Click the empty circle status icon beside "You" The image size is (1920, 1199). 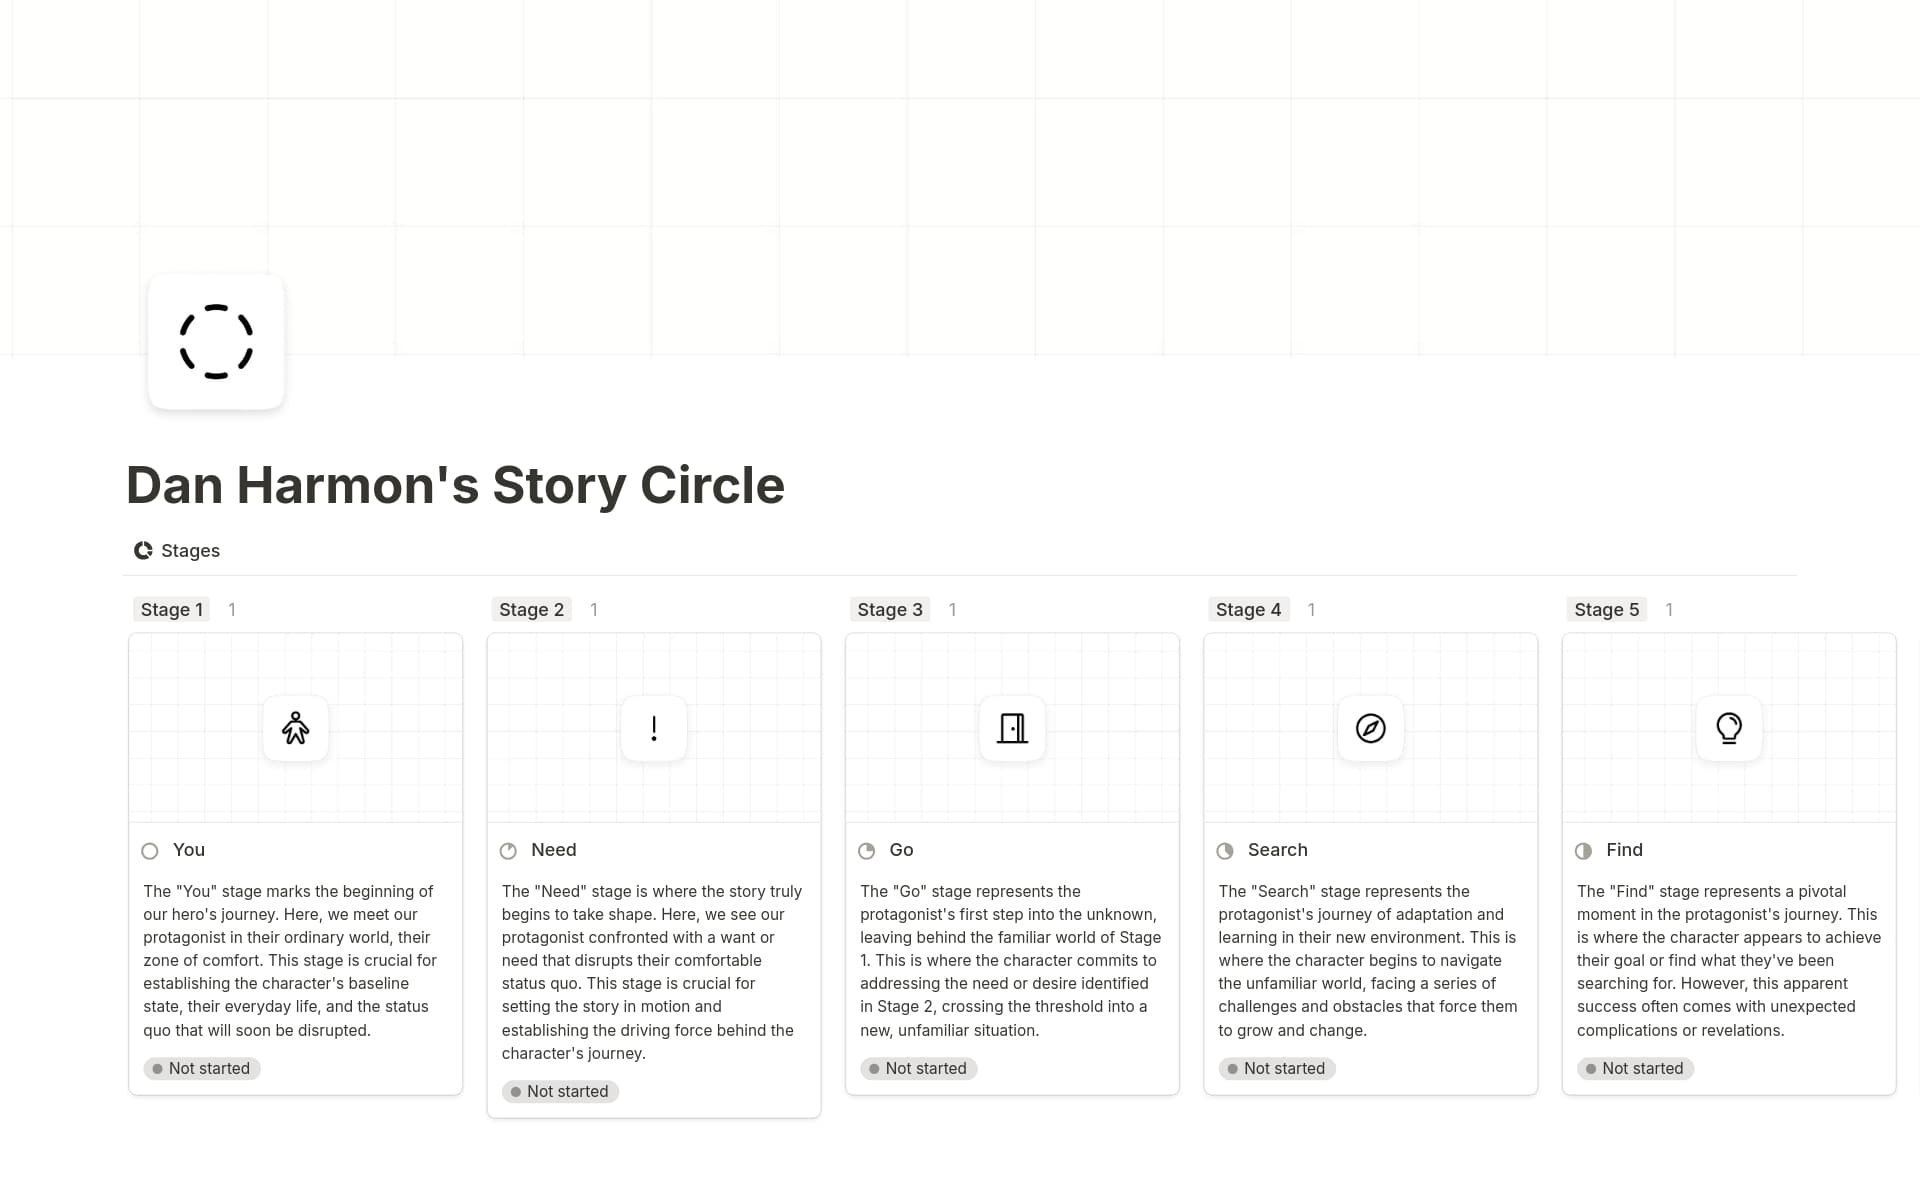[149, 851]
